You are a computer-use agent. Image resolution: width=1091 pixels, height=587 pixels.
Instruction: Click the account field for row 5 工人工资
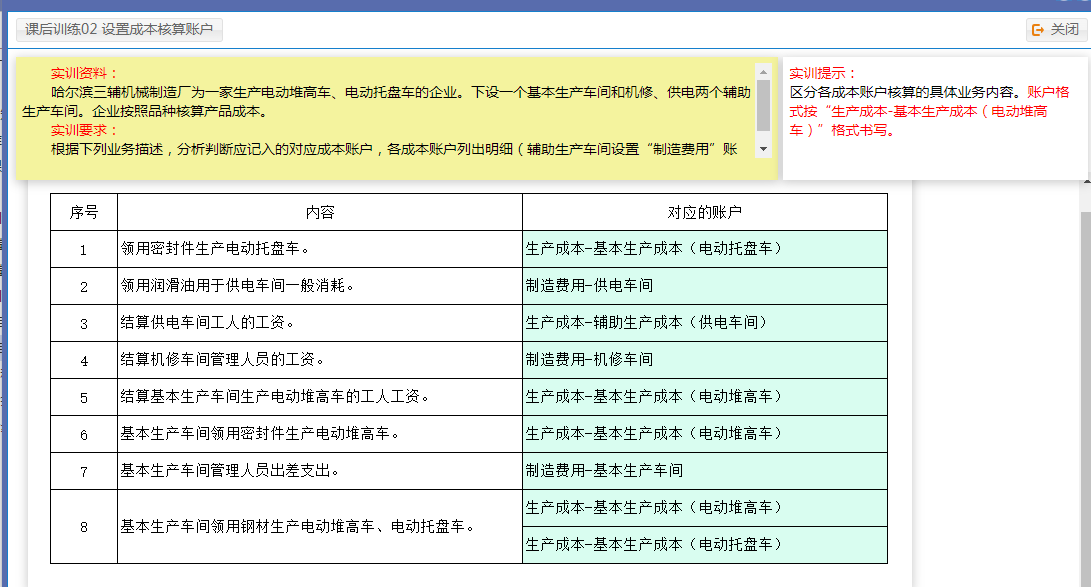tap(705, 396)
